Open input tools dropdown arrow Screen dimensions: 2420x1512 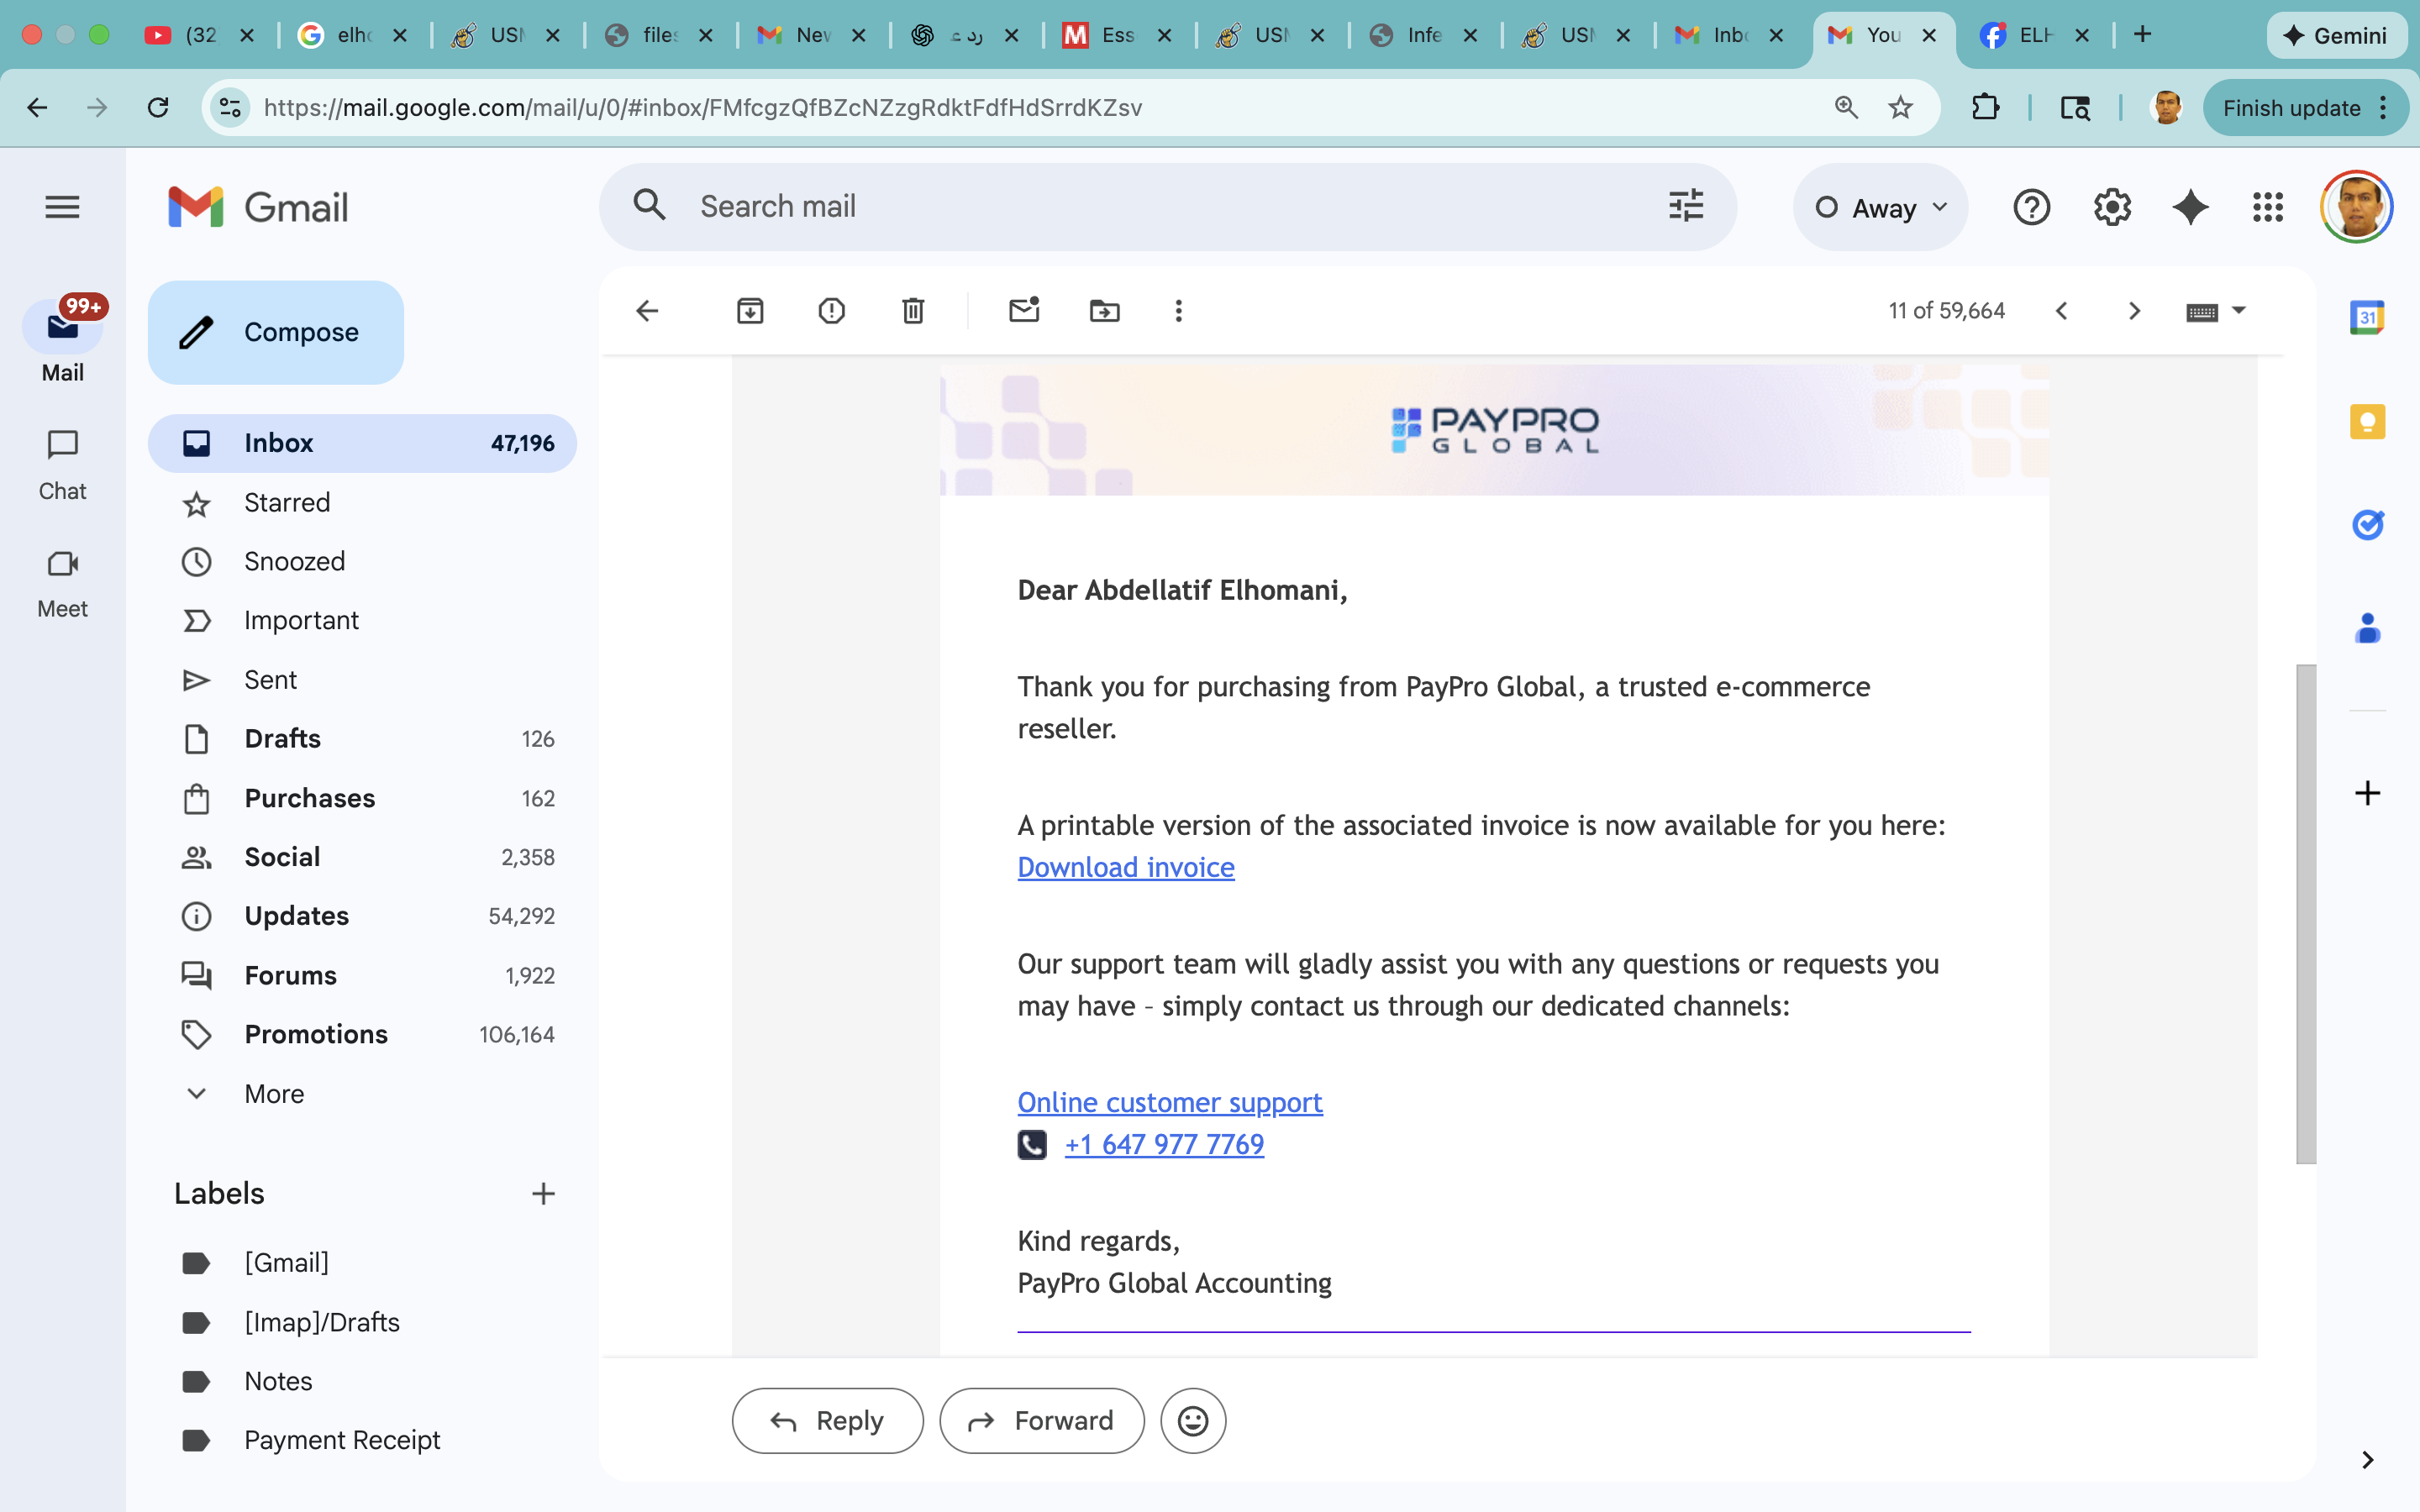tap(2239, 310)
